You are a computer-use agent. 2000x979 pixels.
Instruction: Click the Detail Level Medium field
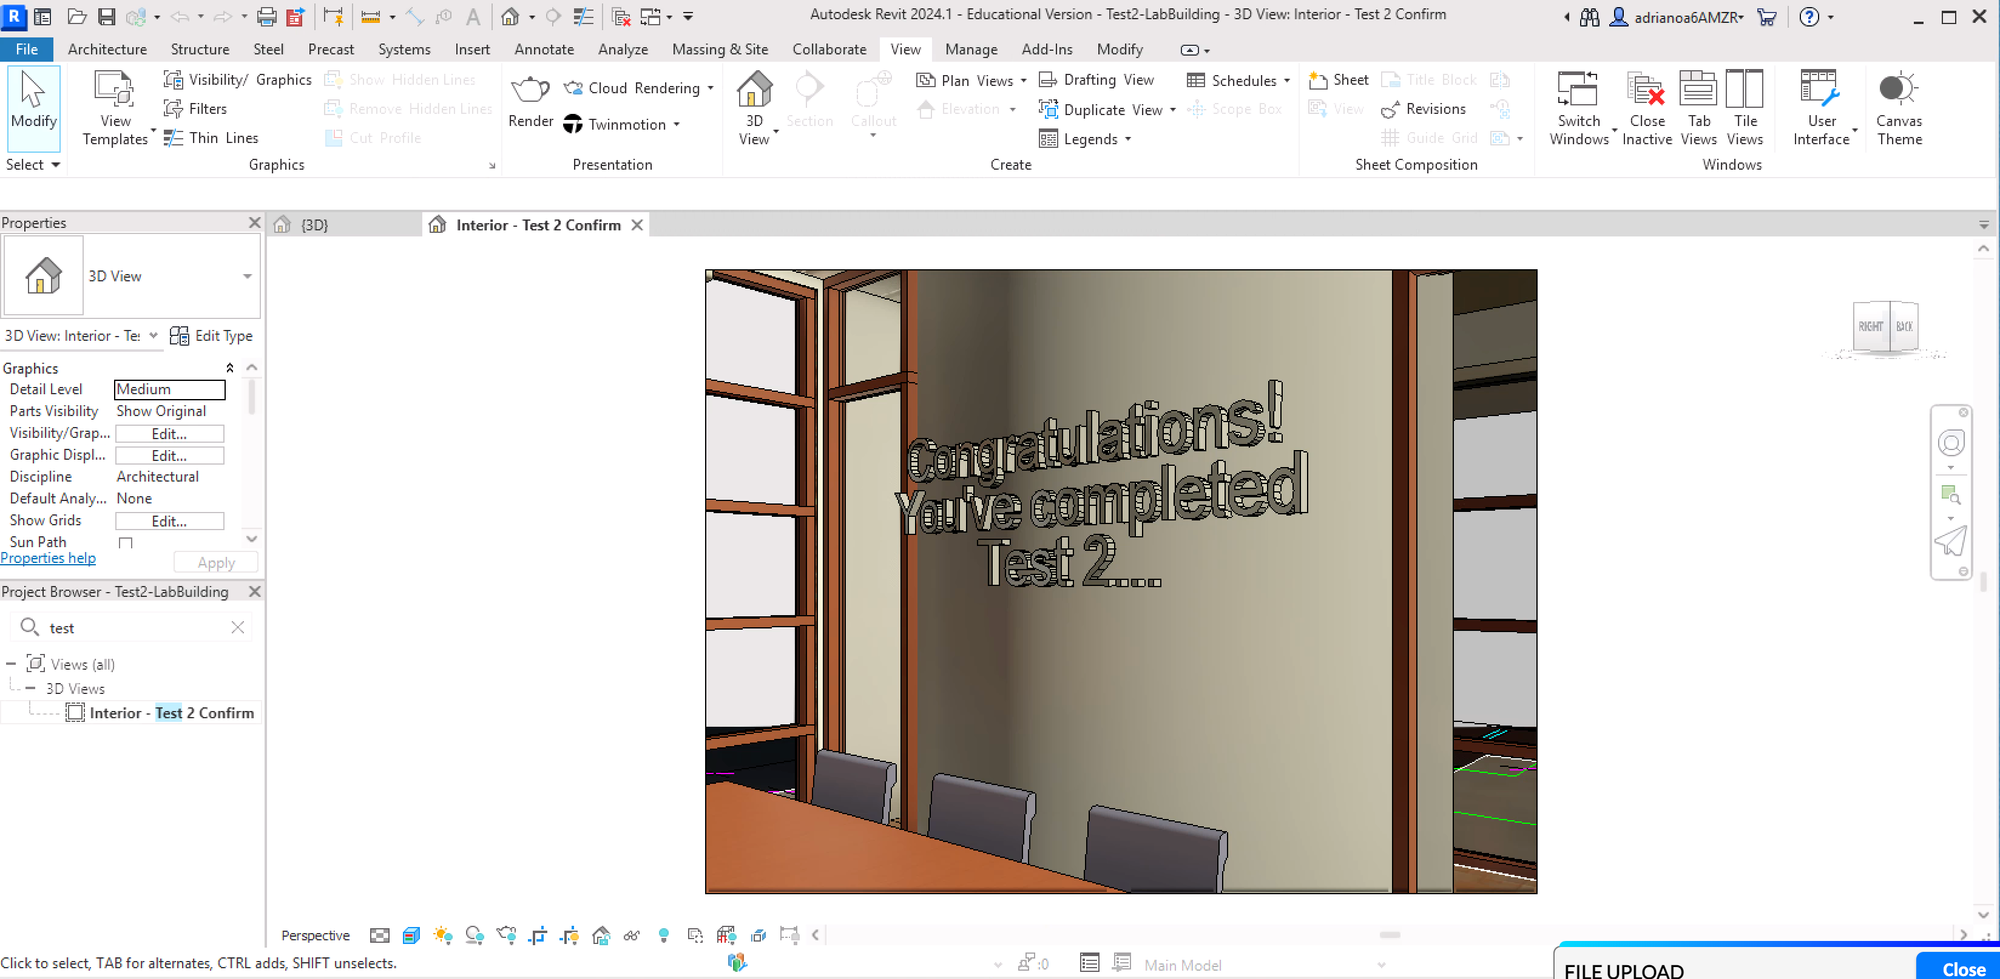tap(169, 389)
